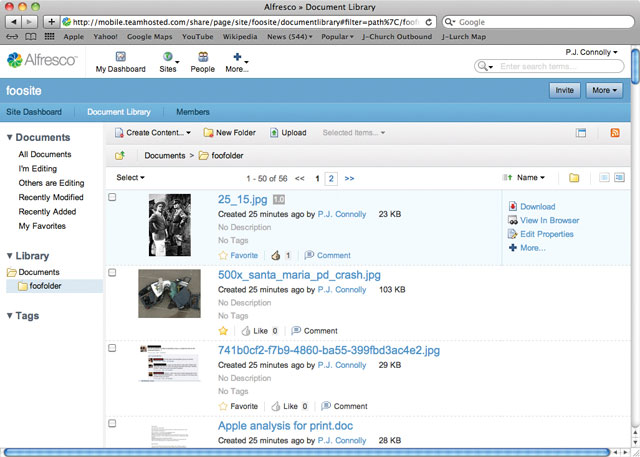Favorite the 741b0cf2 jpg file
Viewport: 640px width, 457px height.
(x=238, y=406)
